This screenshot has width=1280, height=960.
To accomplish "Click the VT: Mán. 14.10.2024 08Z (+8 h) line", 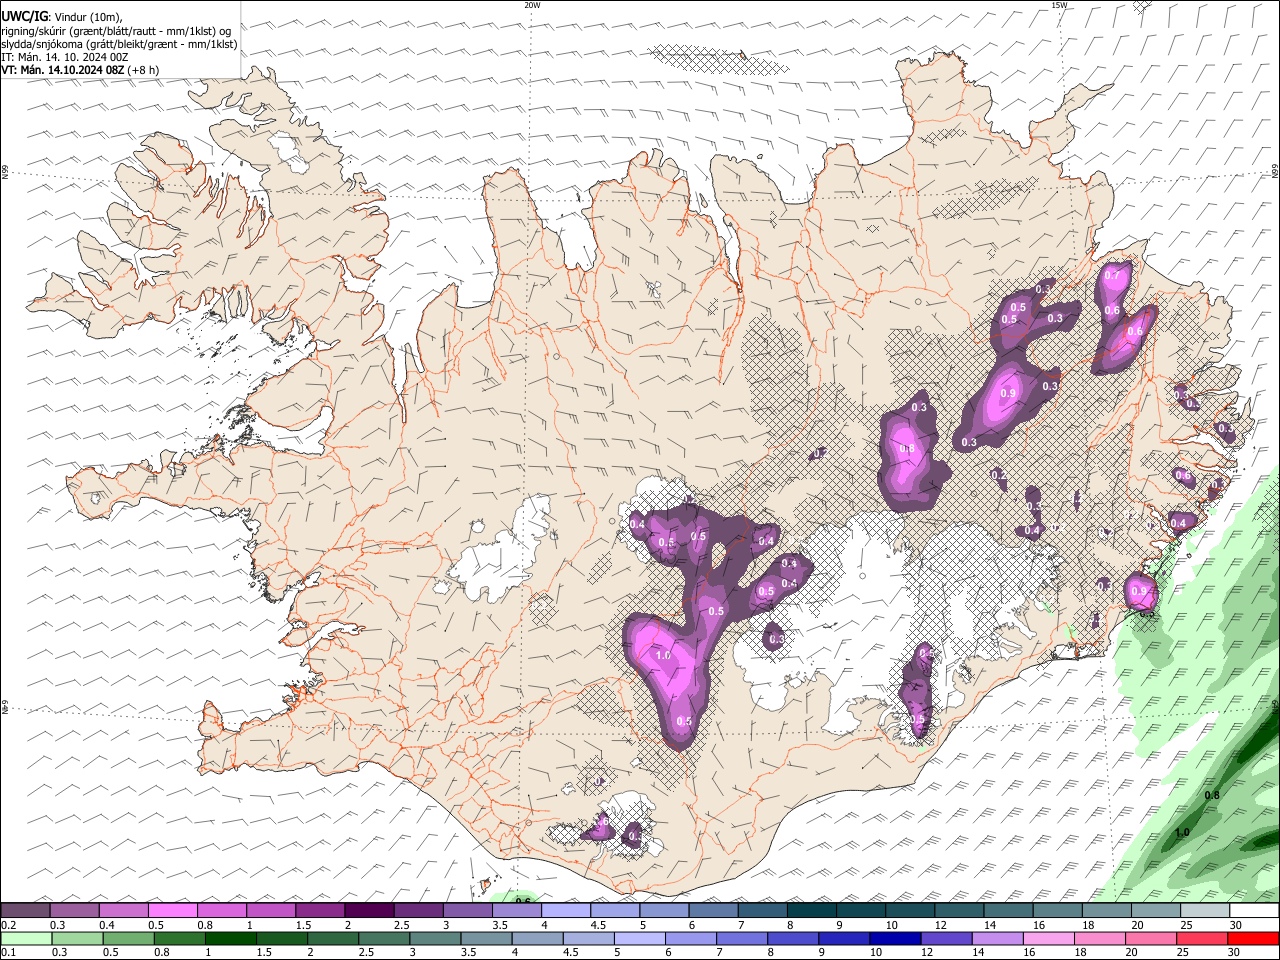I will pos(80,71).
